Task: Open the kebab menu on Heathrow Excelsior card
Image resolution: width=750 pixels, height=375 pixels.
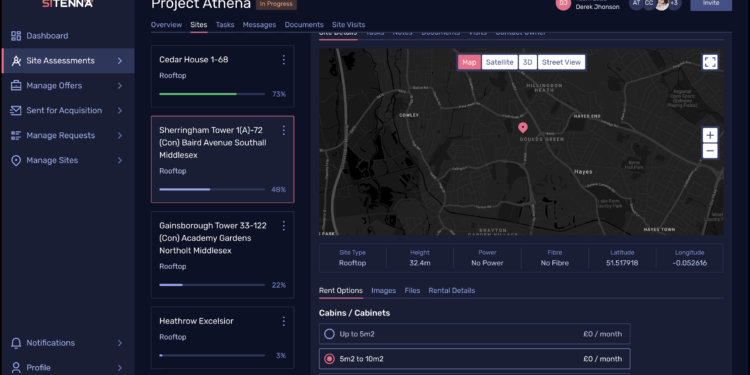Action: [x=284, y=321]
